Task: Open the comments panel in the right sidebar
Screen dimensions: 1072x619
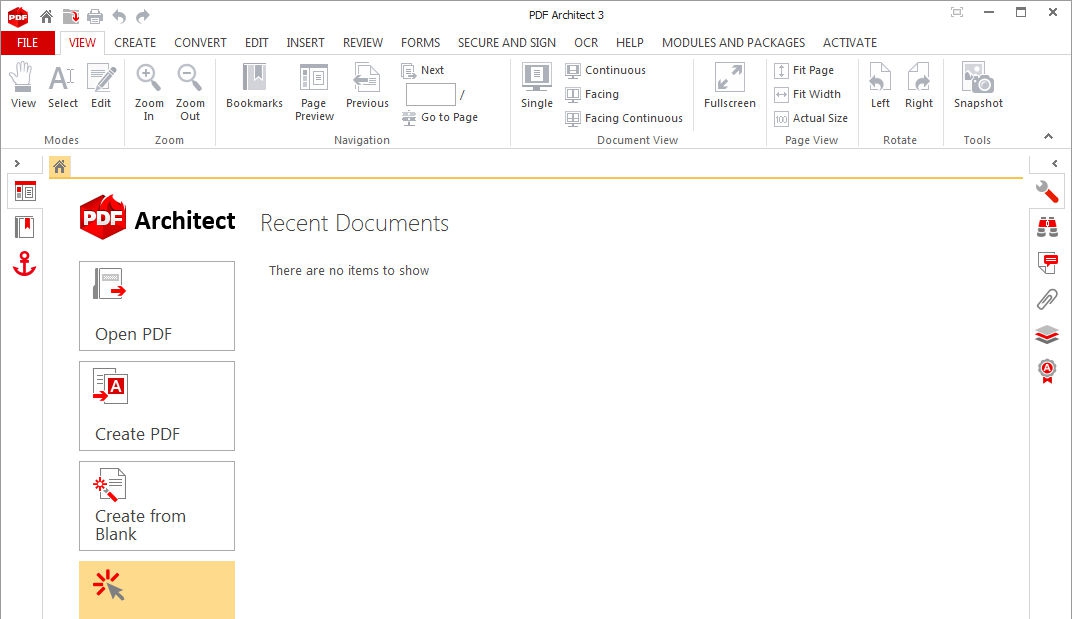Action: pyautogui.click(x=1047, y=262)
